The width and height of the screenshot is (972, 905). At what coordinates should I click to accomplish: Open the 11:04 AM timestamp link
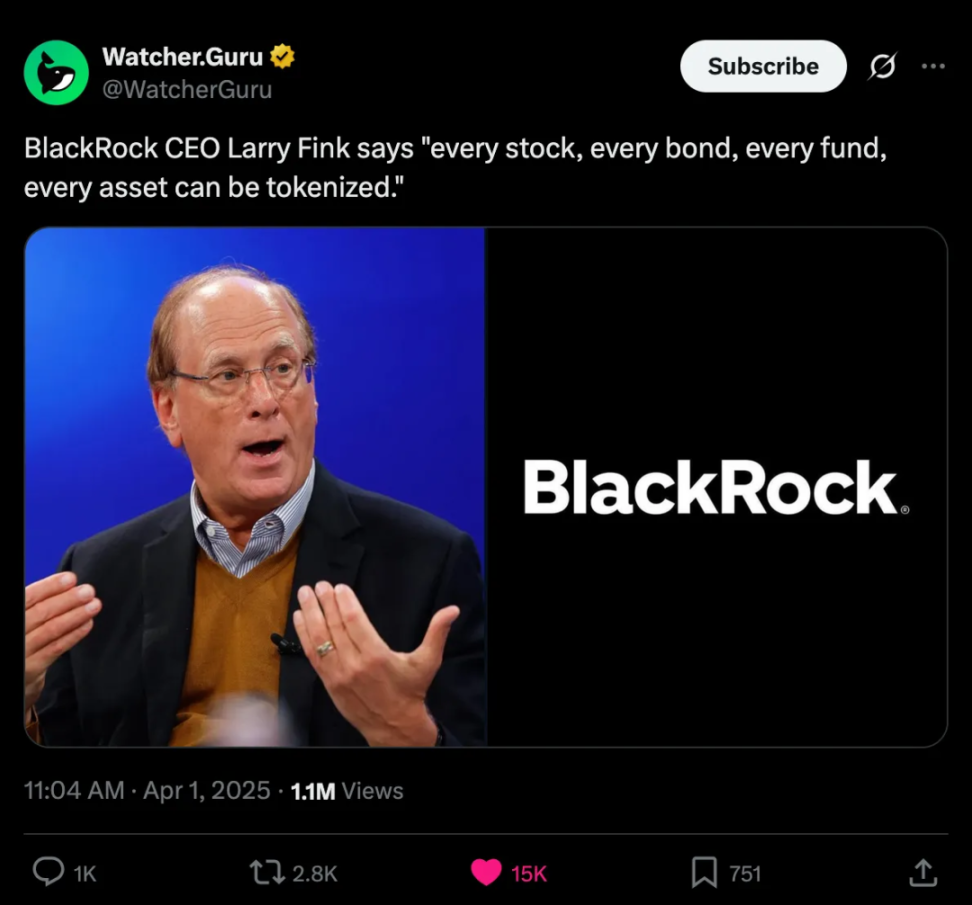click(x=74, y=790)
